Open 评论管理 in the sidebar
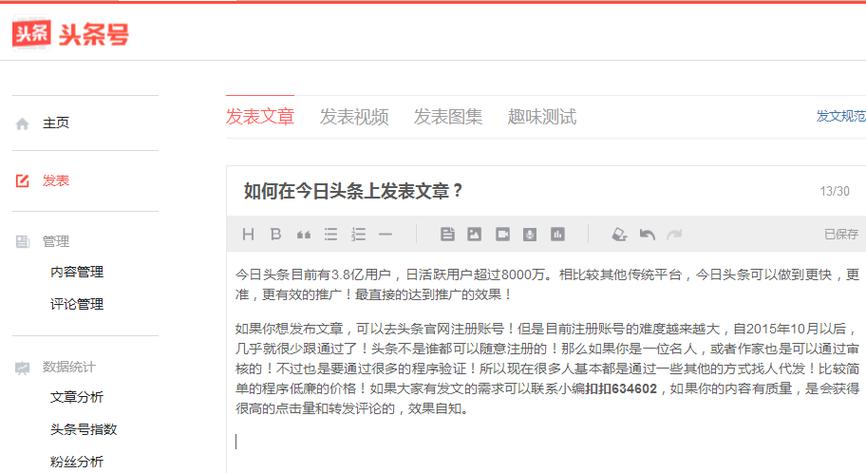The image size is (866, 473). point(77,304)
